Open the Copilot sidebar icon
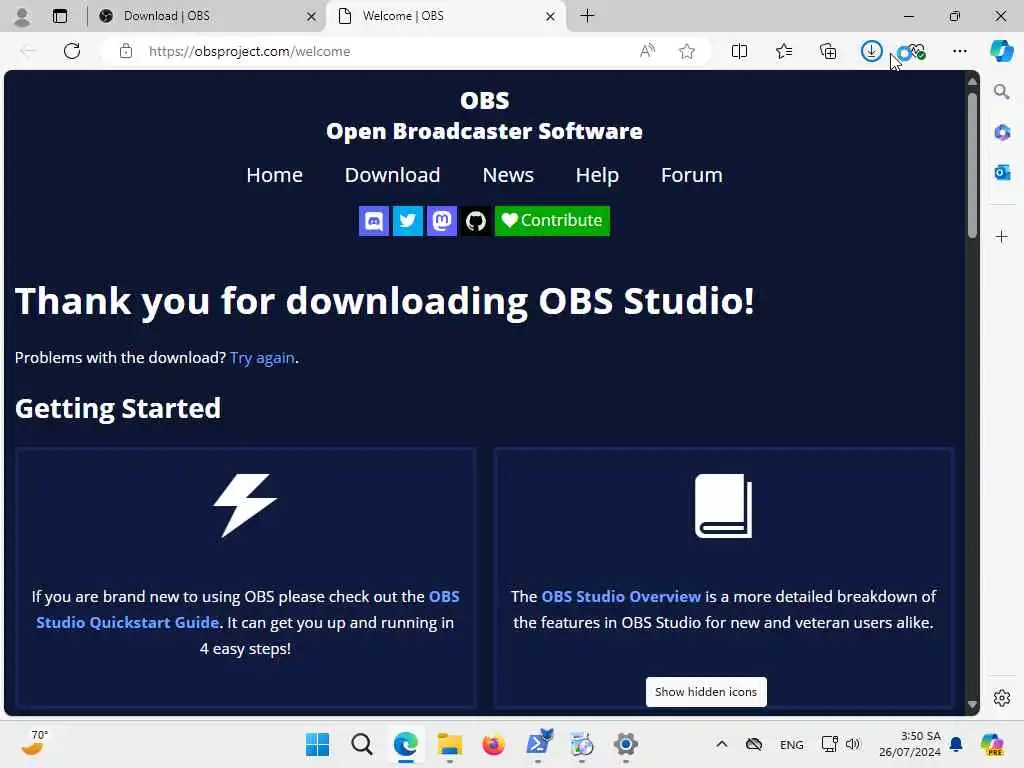Image resolution: width=1024 pixels, height=768 pixels. [1002, 51]
